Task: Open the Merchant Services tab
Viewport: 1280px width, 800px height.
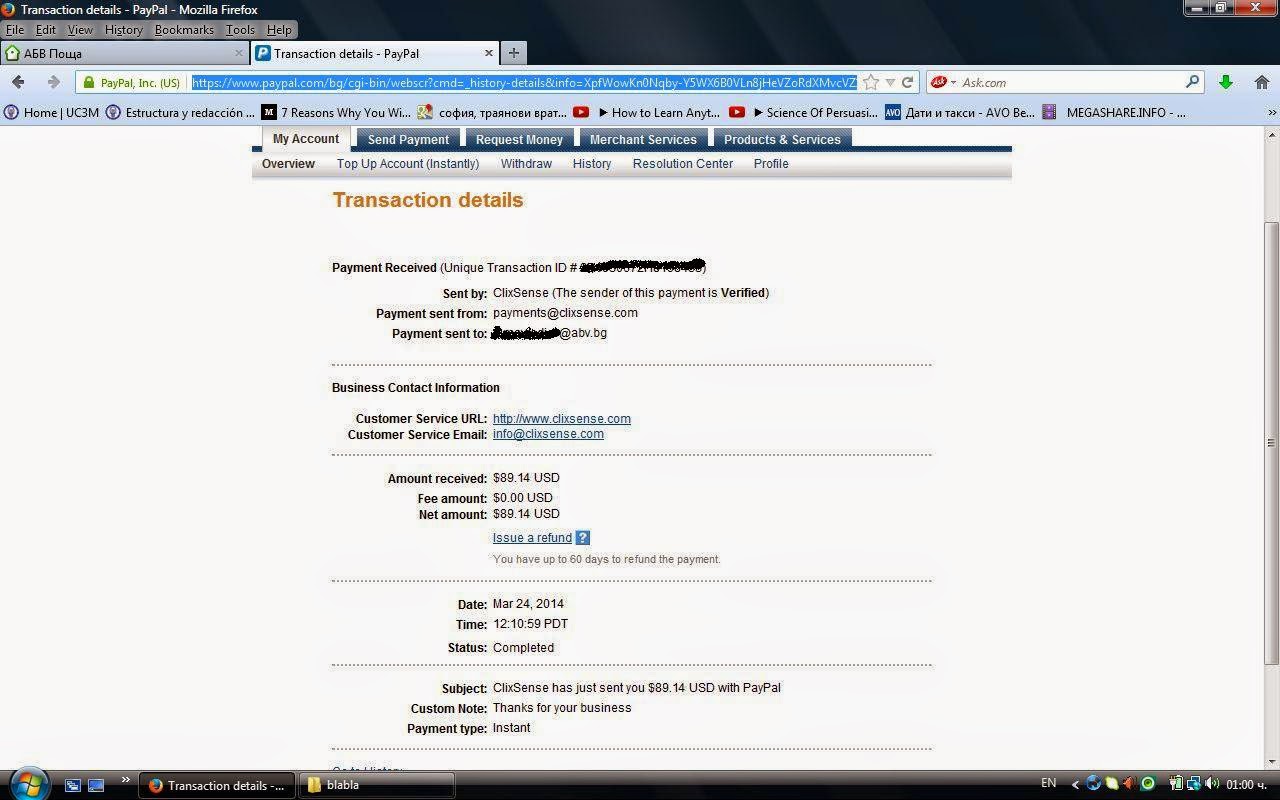Action: [x=643, y=139]
